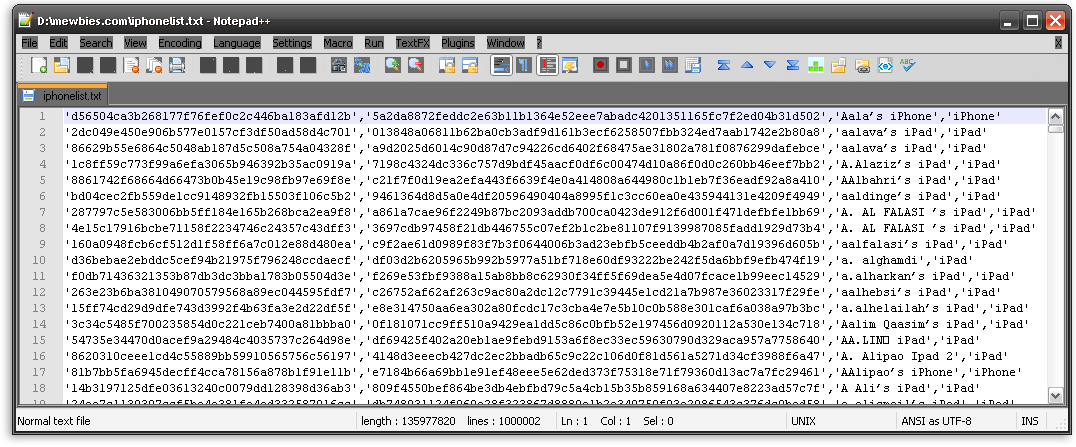The height and width of the screenshot is (447, 1076).
Task: Click the blue 'e' page preview icon
Action: (885, 65)
